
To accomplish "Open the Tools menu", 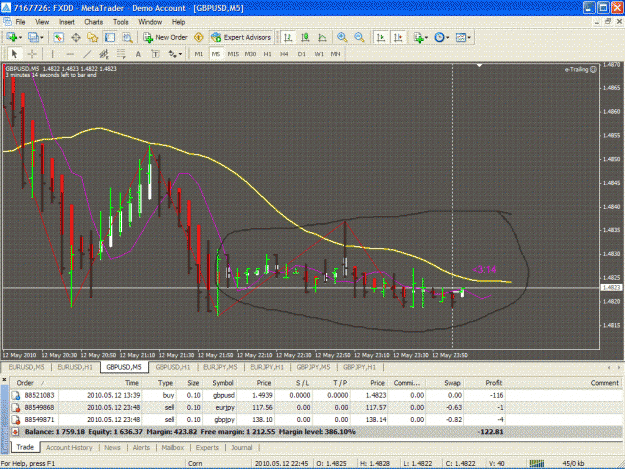I will click(x=120, y=22).
